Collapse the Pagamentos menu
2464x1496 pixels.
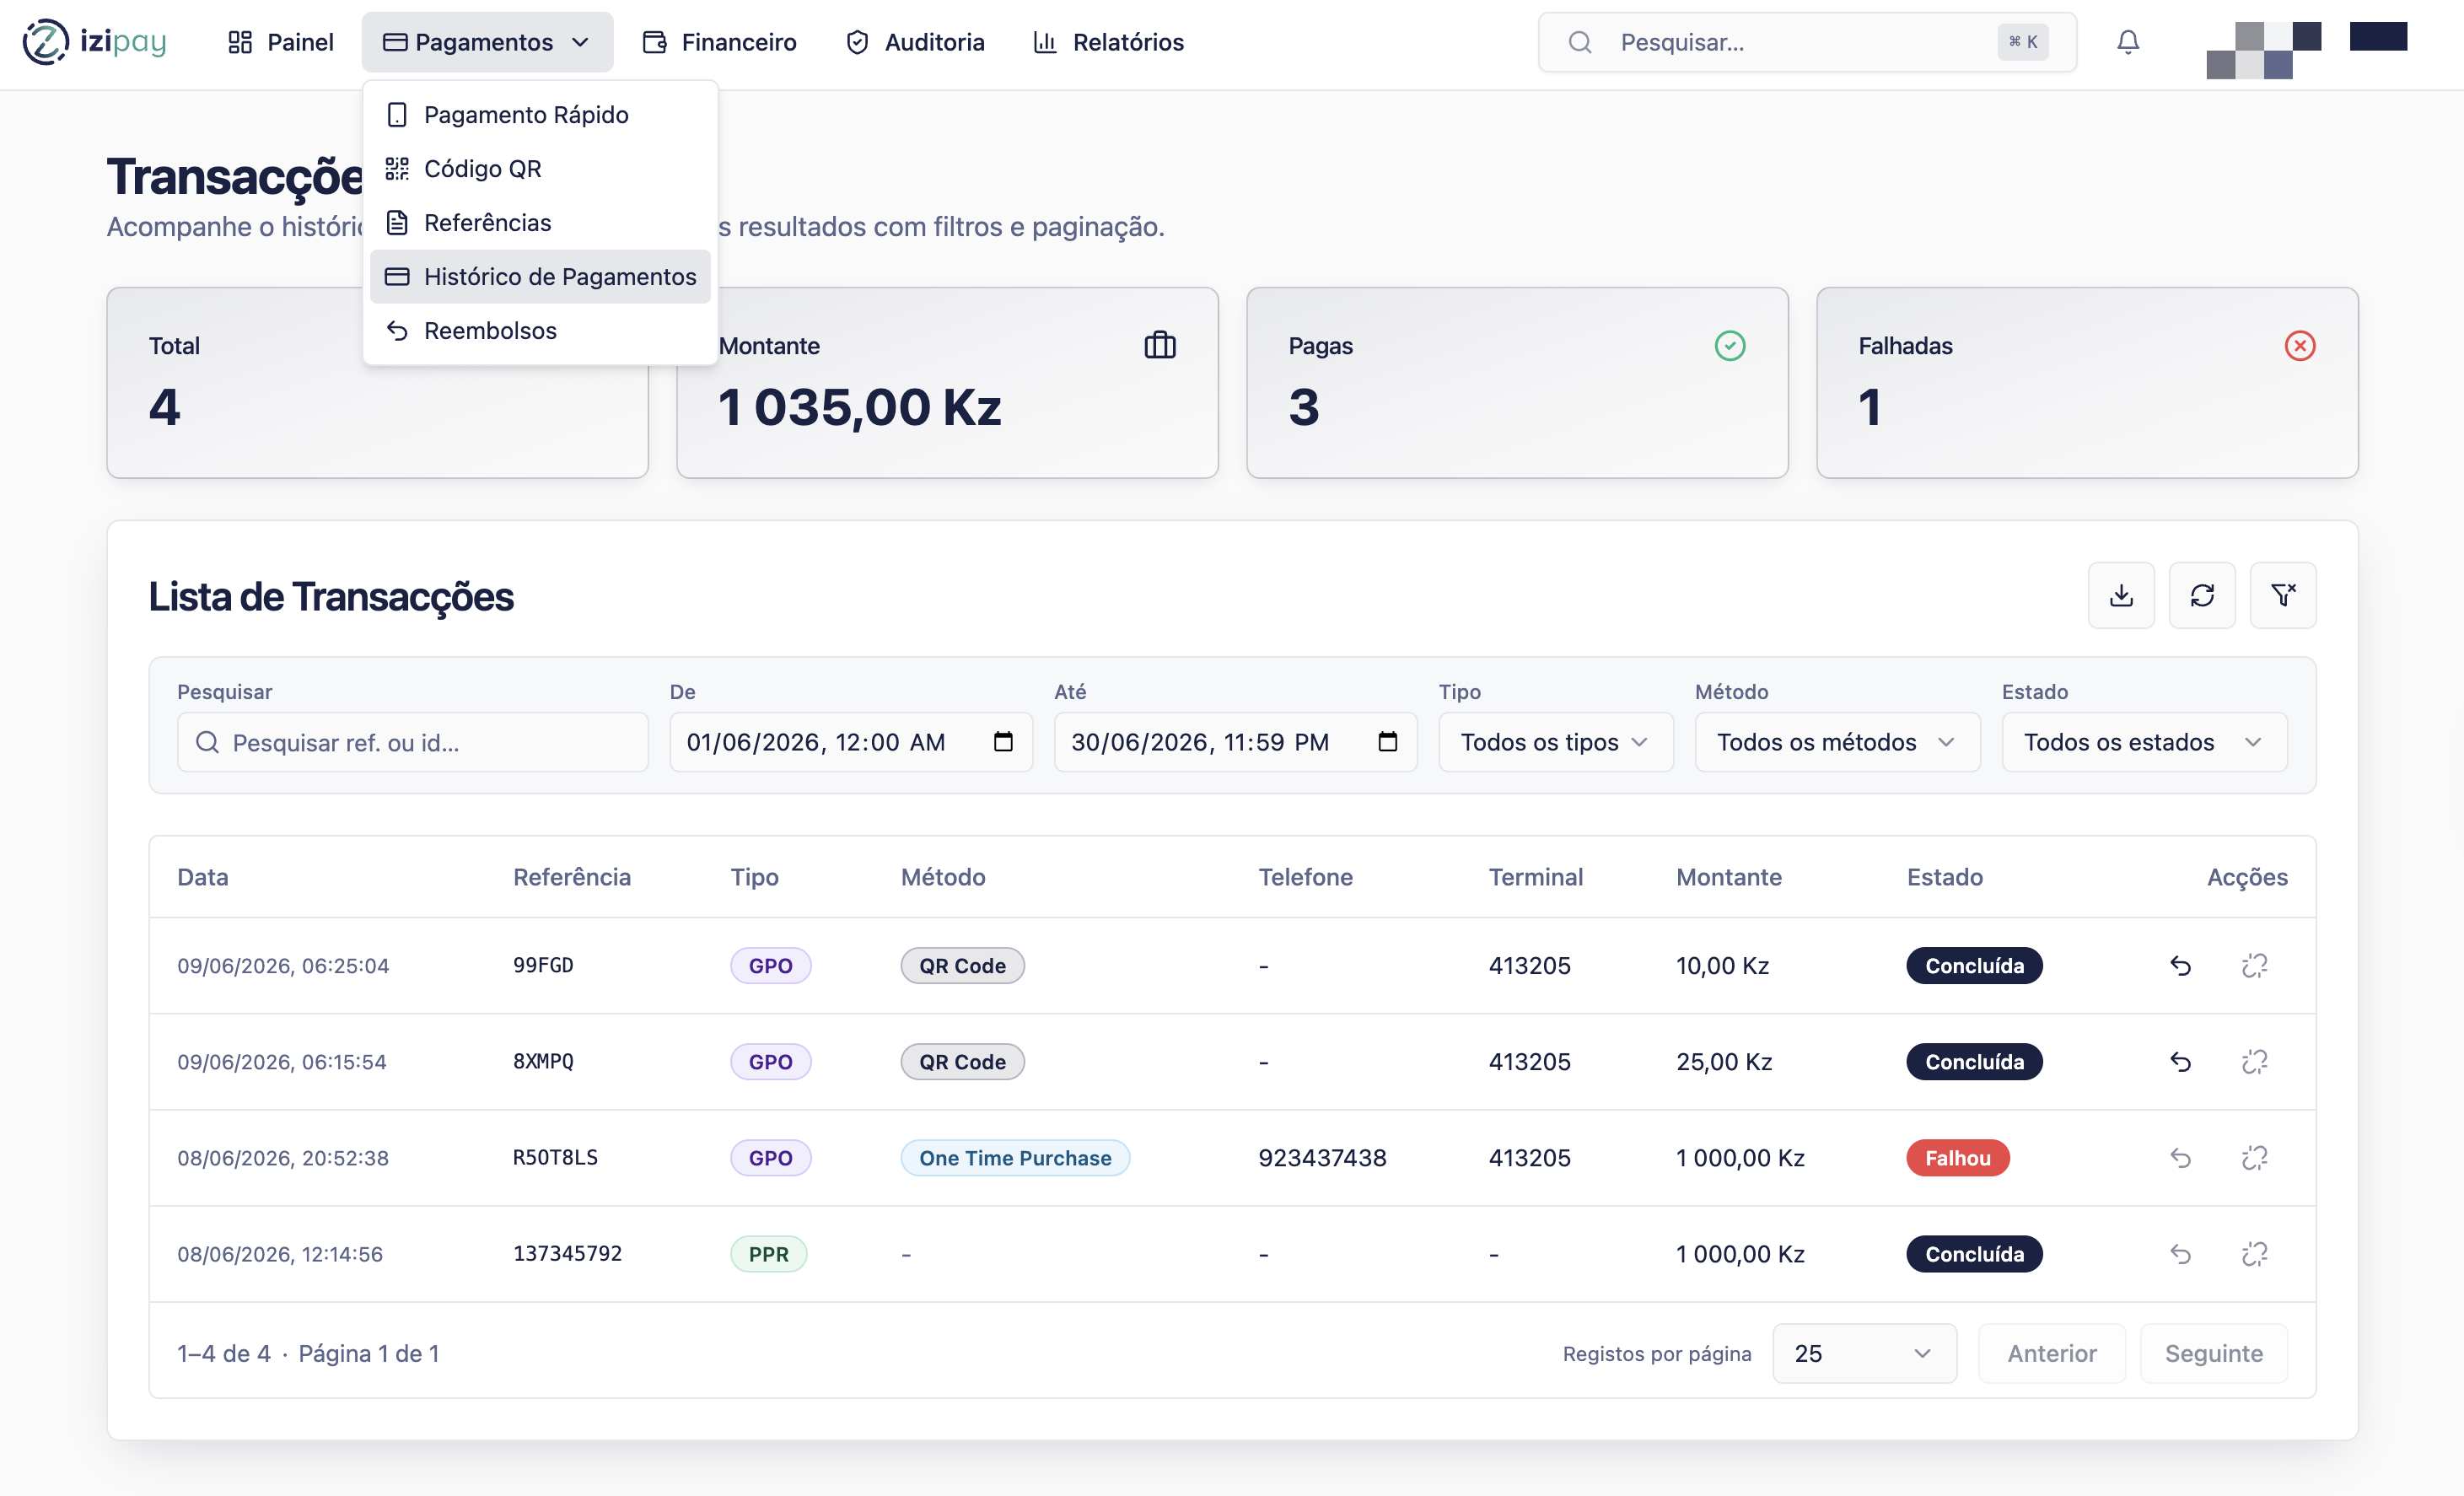tap(487, 42)
